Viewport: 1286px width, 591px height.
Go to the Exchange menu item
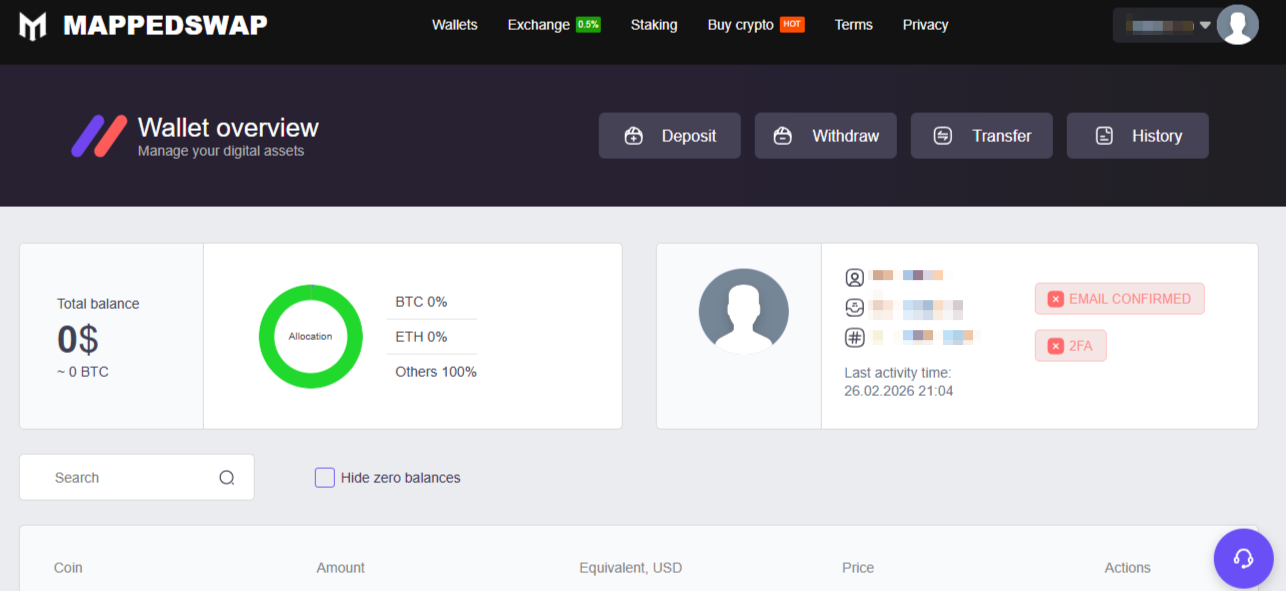[538, 25]
